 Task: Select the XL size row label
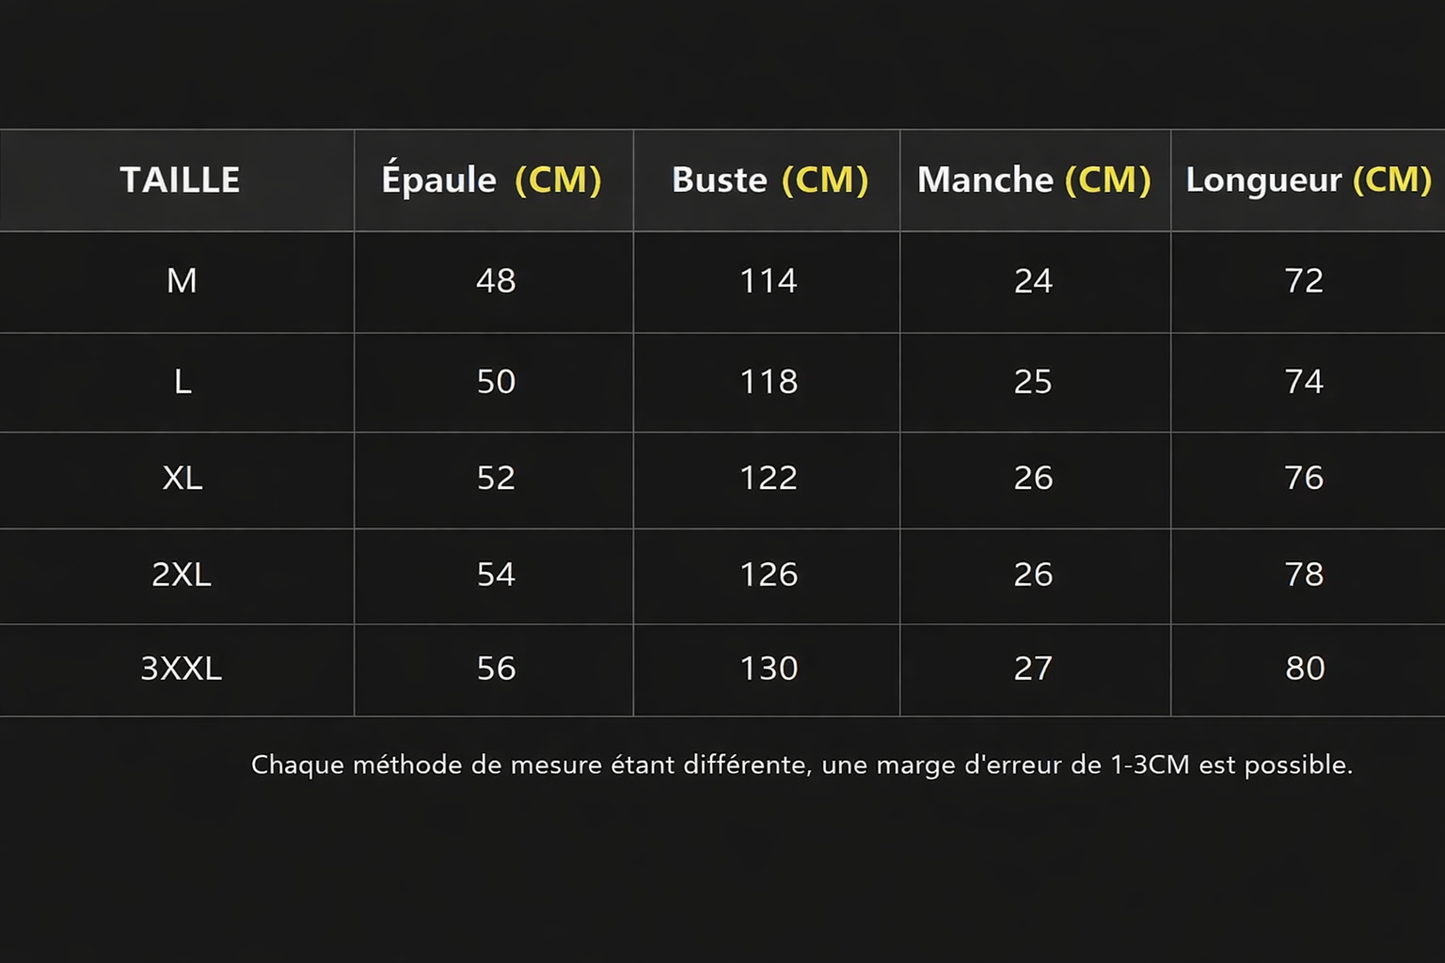pos(182,478)
